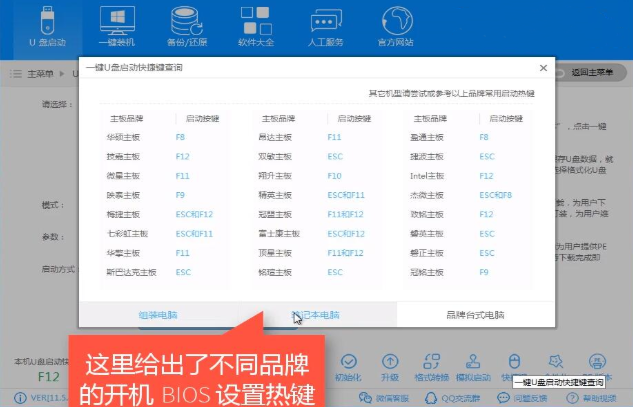Click the ESC hotkey for 捷波主板
The height and width of the screenshot is (408, 633).
coord(487,157)
